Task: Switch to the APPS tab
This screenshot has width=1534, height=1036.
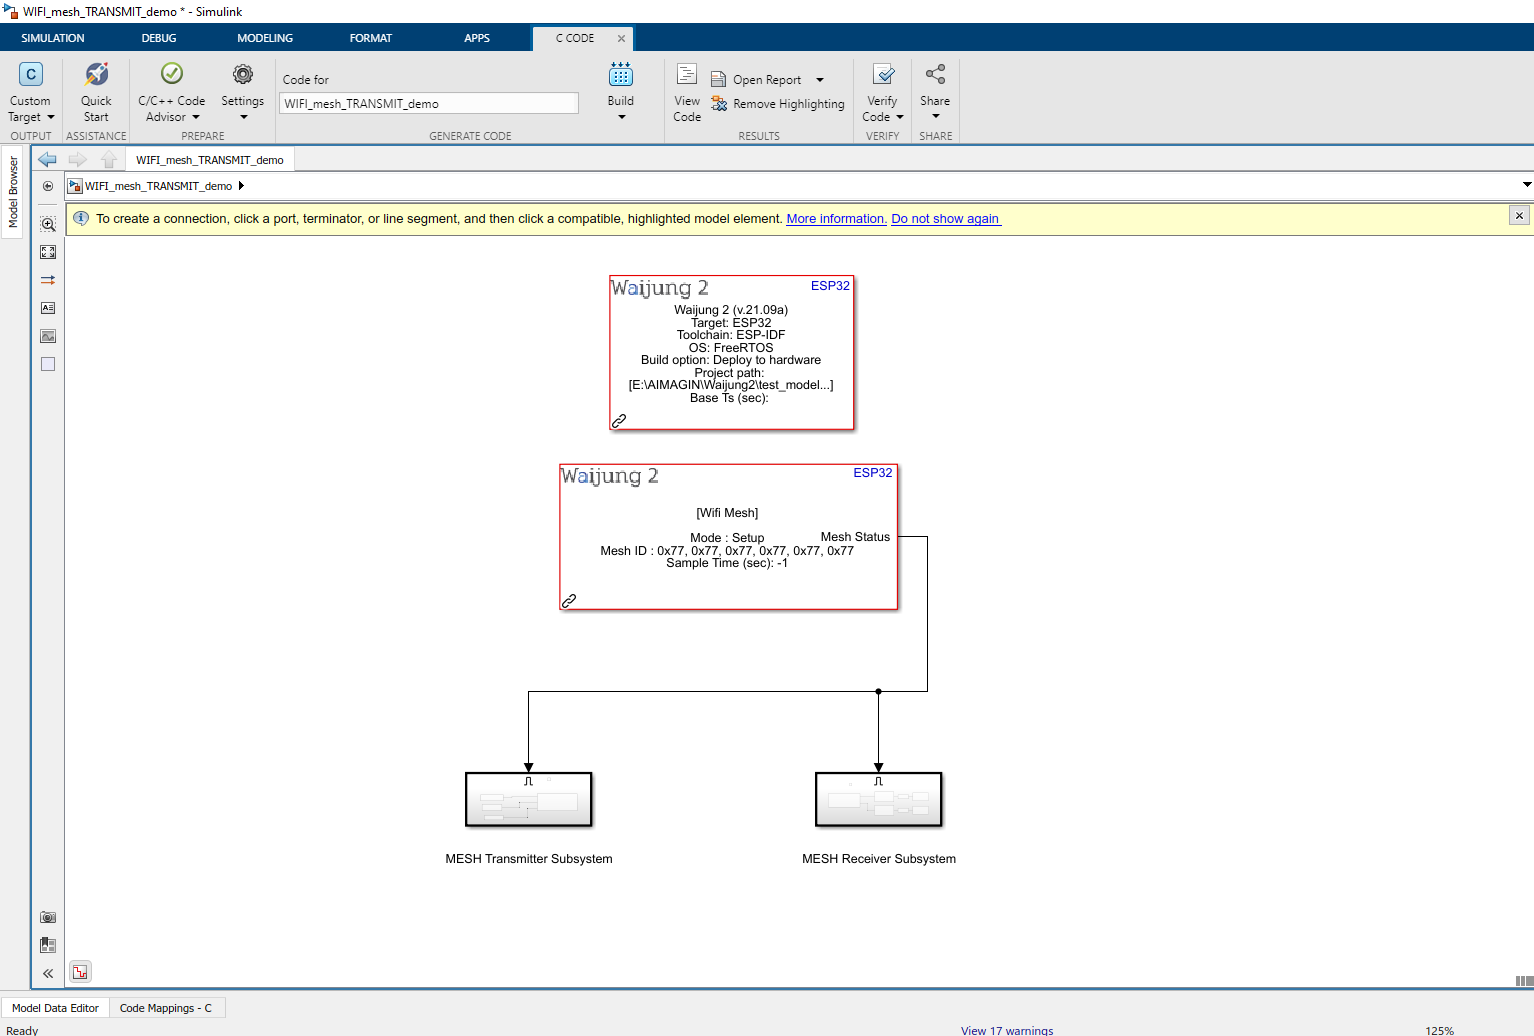Action: pyautogui.click(x=477, y=38)
